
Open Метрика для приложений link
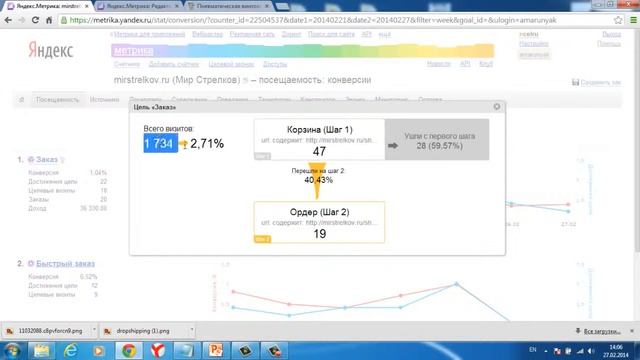tap(149, 34)
